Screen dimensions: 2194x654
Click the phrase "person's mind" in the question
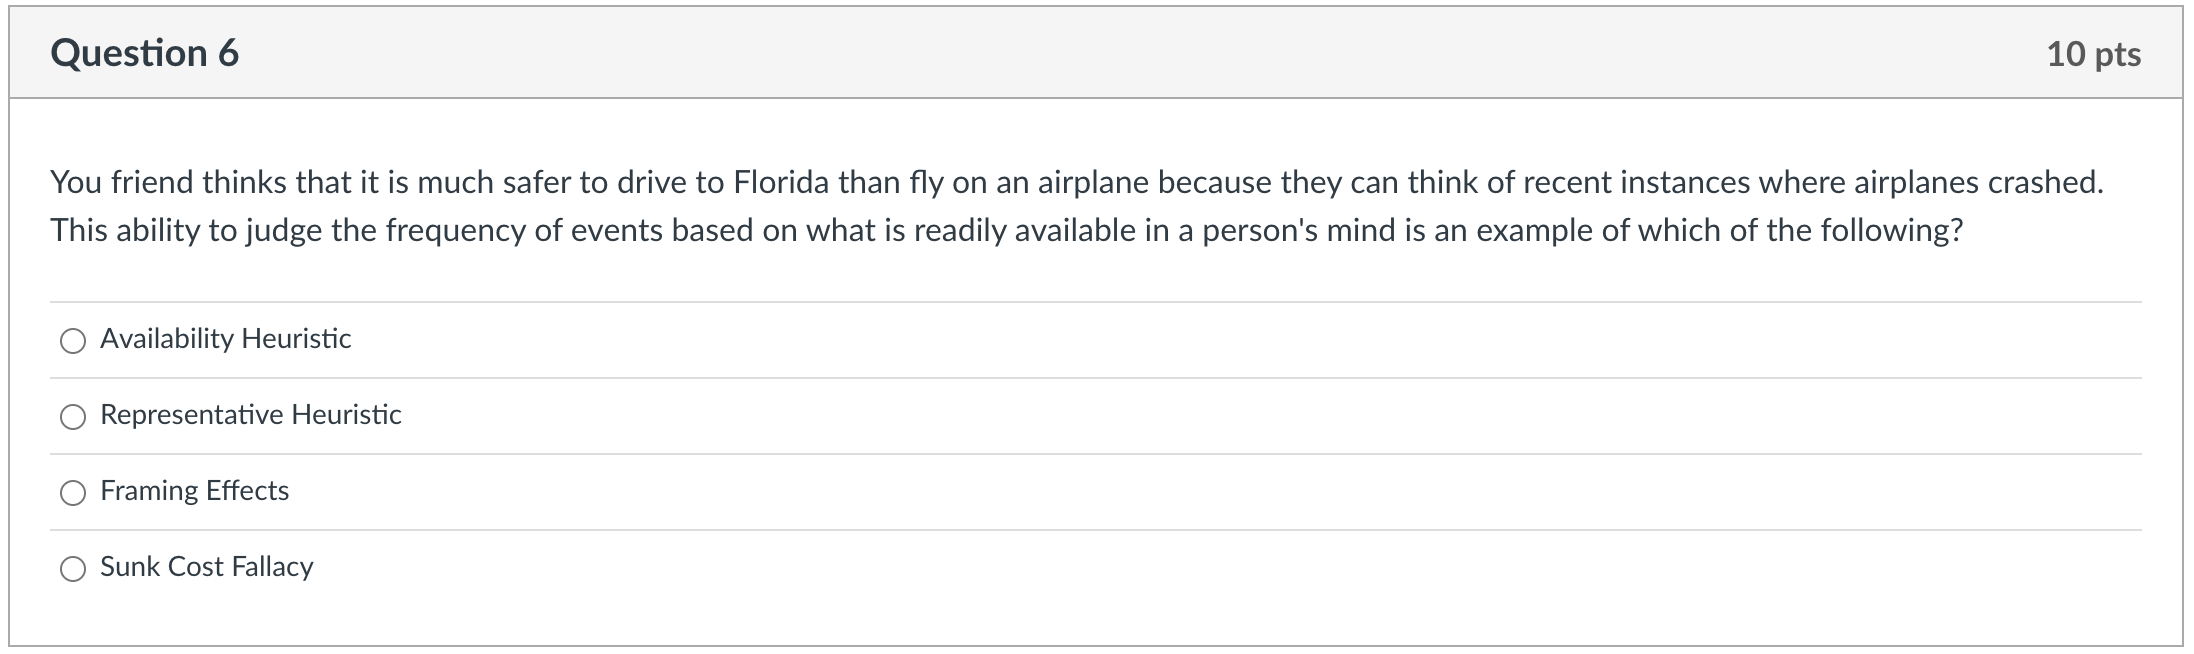pos(1298,231)
